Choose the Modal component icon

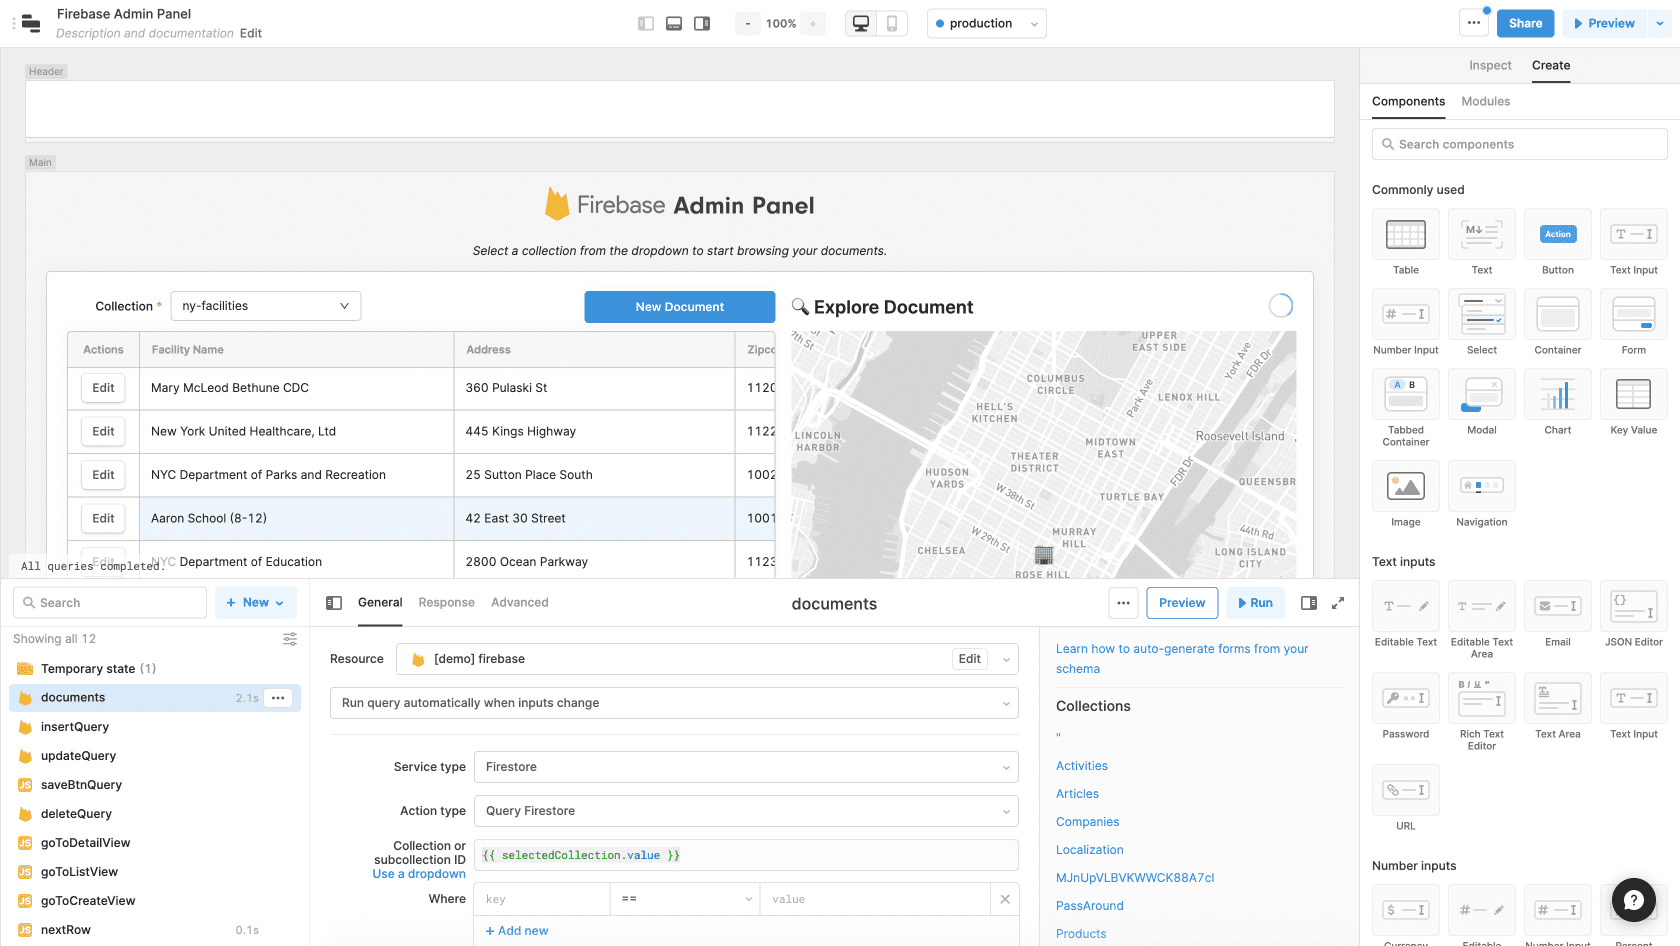pos(1481,395)
